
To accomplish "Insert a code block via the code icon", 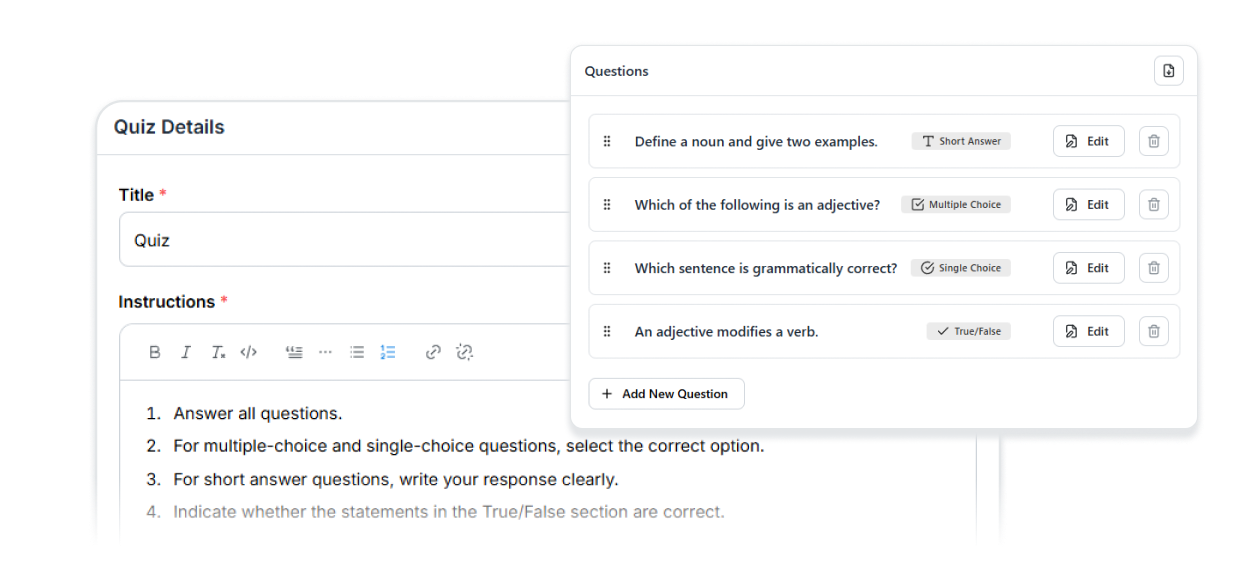I will point(249,352).
